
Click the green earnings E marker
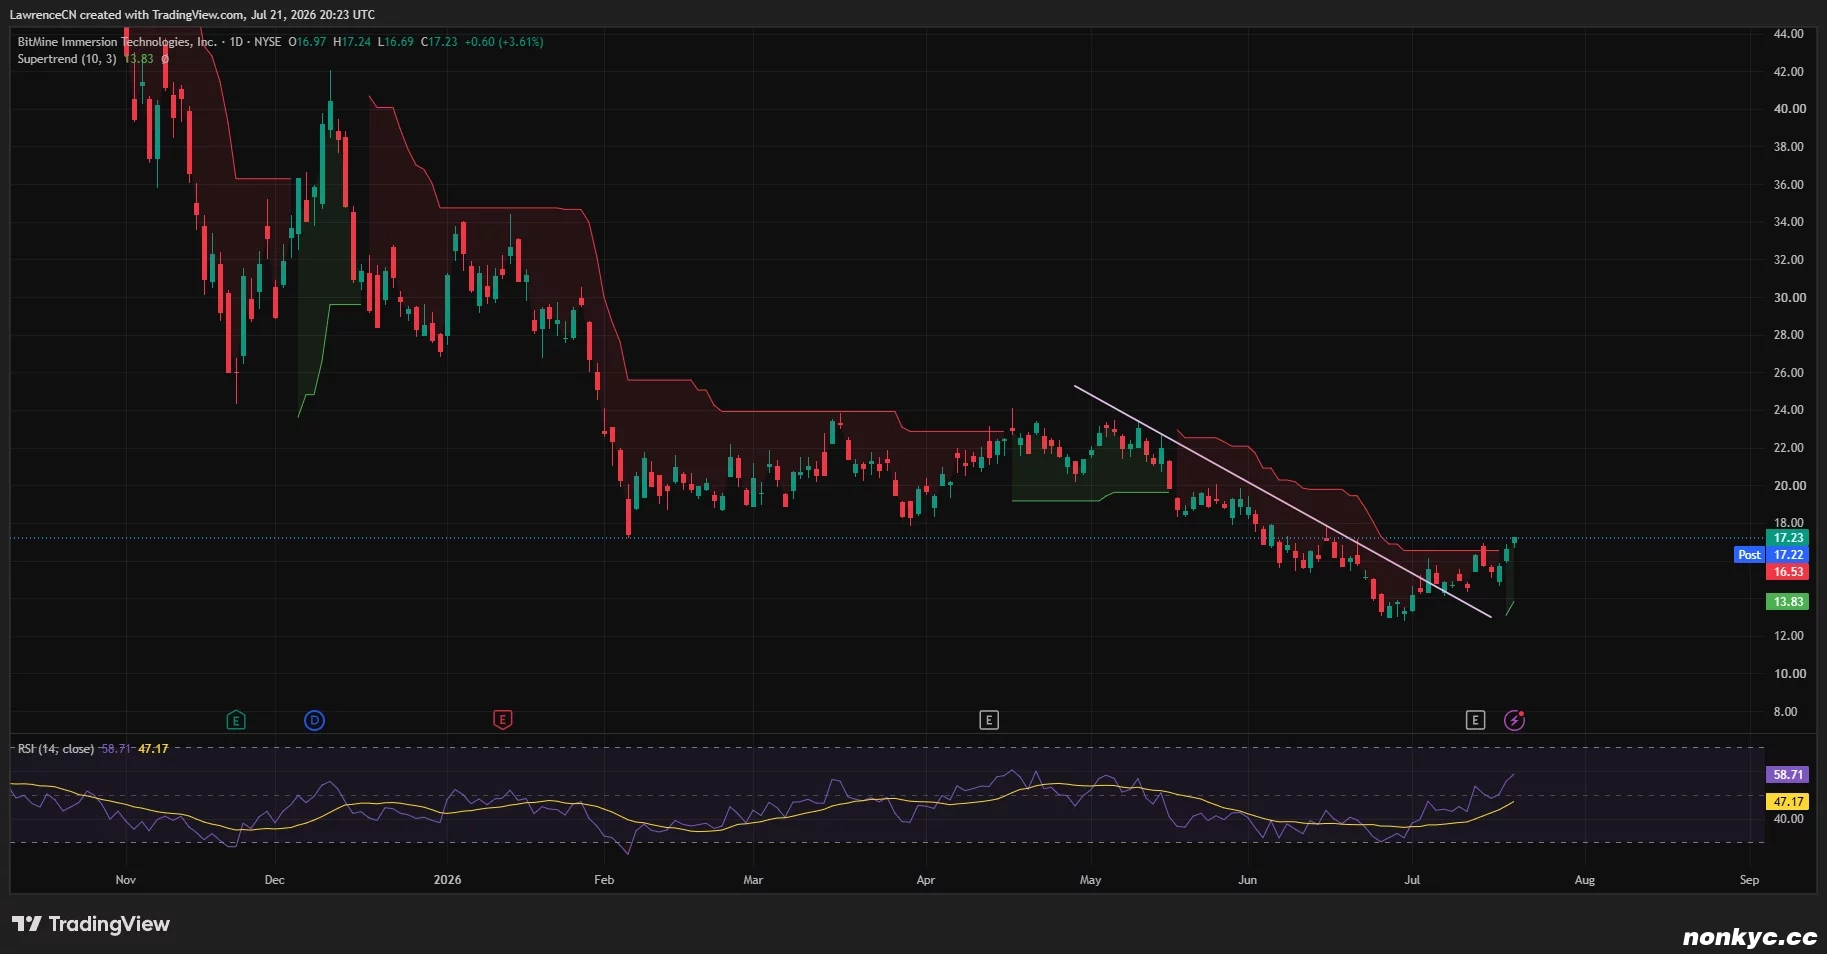tap(236, 720)
